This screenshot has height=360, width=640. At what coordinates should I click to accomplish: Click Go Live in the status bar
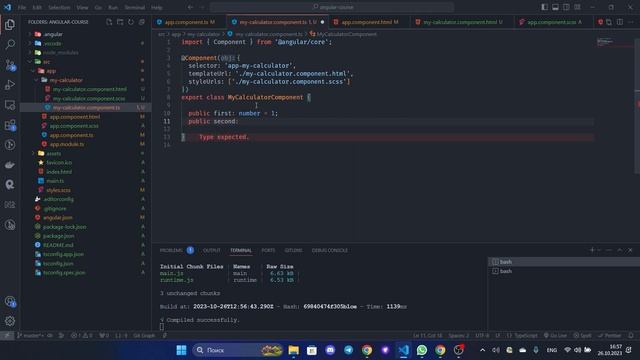coord(555,336)
